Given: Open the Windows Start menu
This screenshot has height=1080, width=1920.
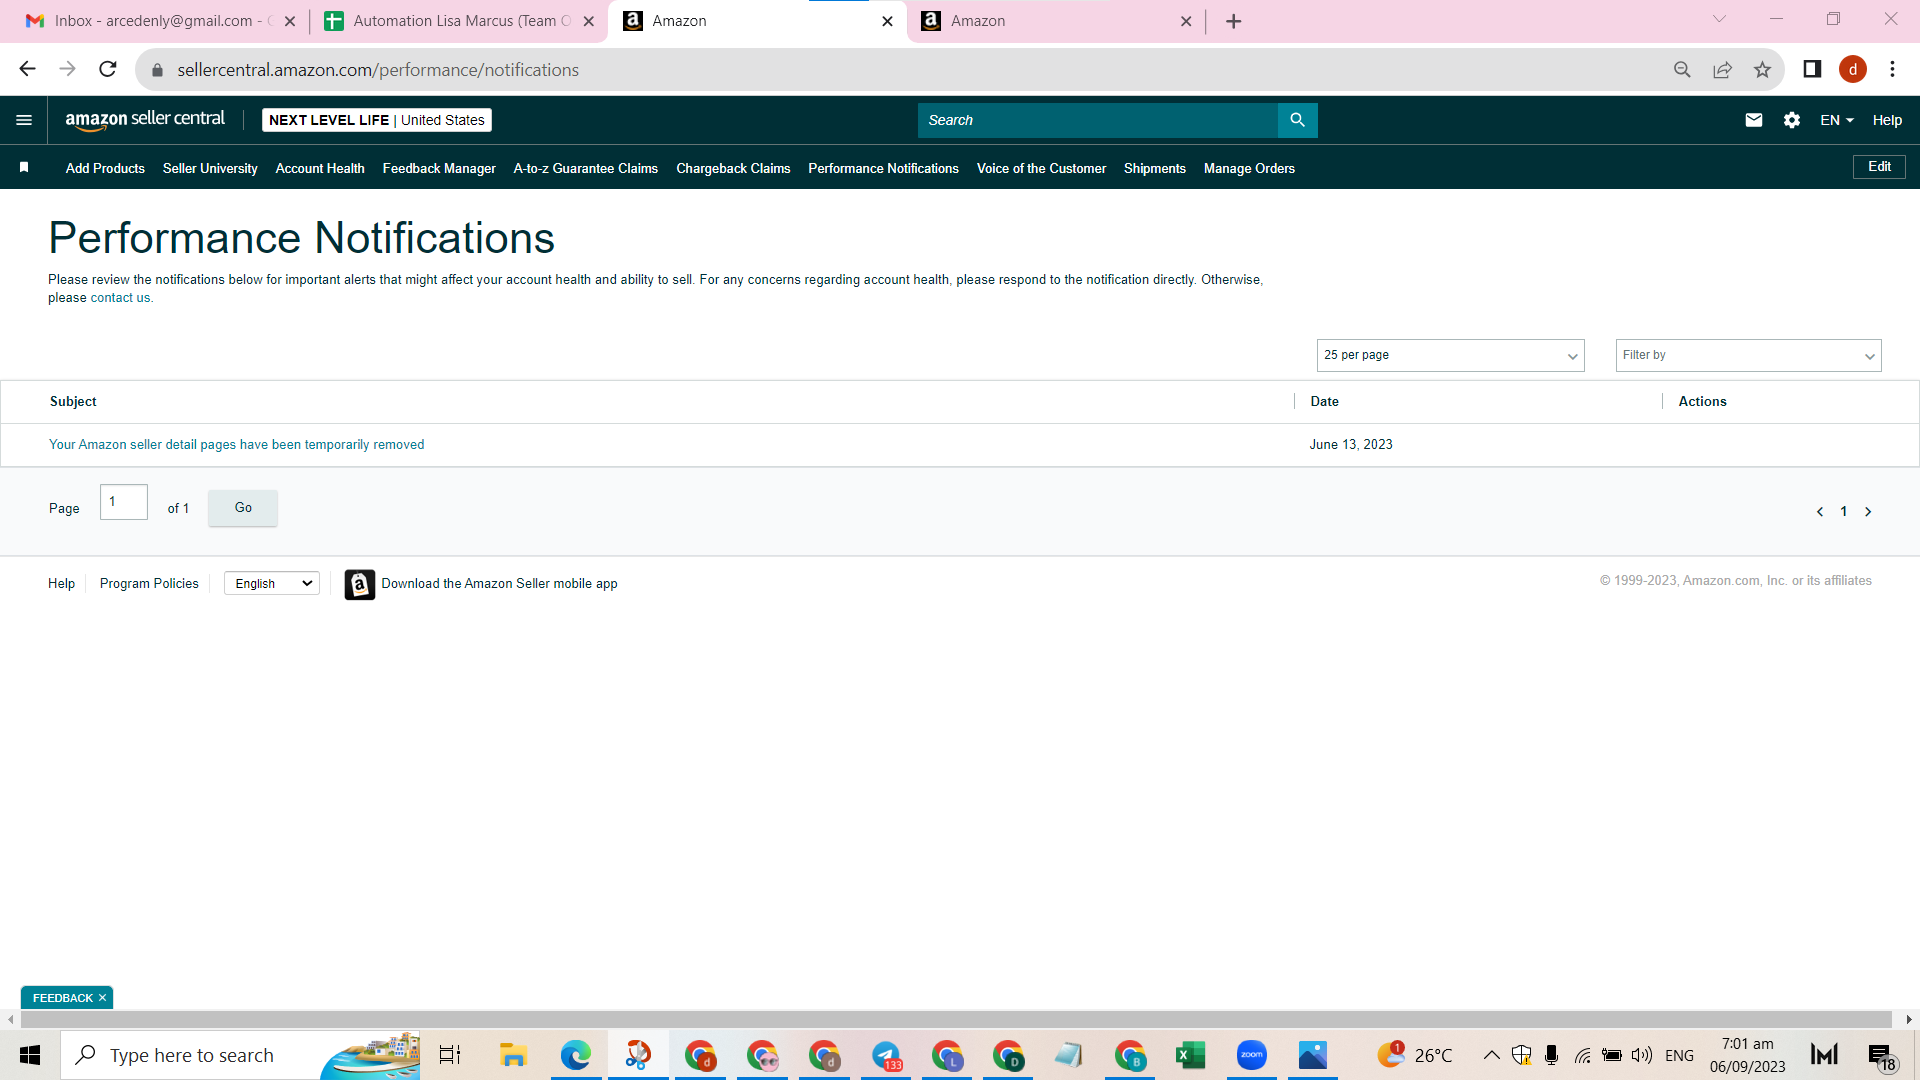Looking at the screenshot, I should [x=30, y=1055].
